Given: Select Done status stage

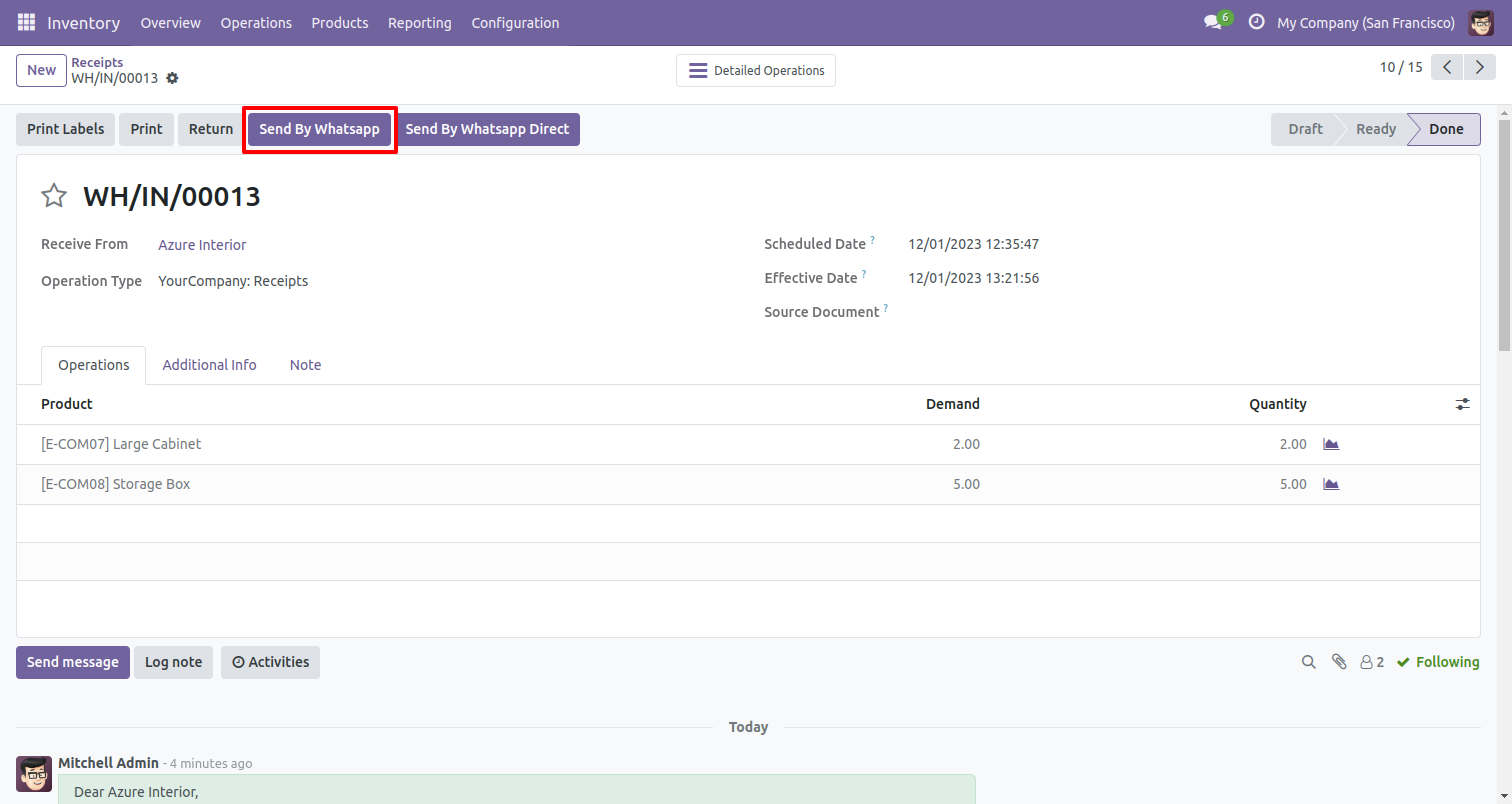Looking at the screenshot, I should point(1445,129).
